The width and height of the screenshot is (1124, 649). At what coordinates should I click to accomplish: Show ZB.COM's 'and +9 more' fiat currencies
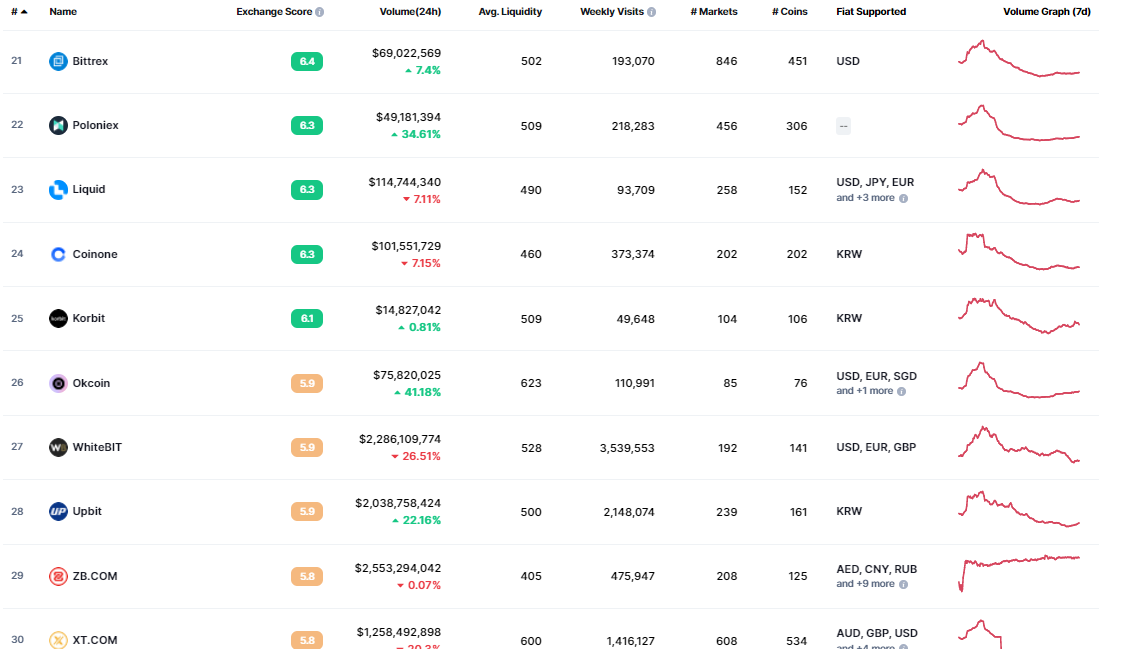click(x=865, y=584)
